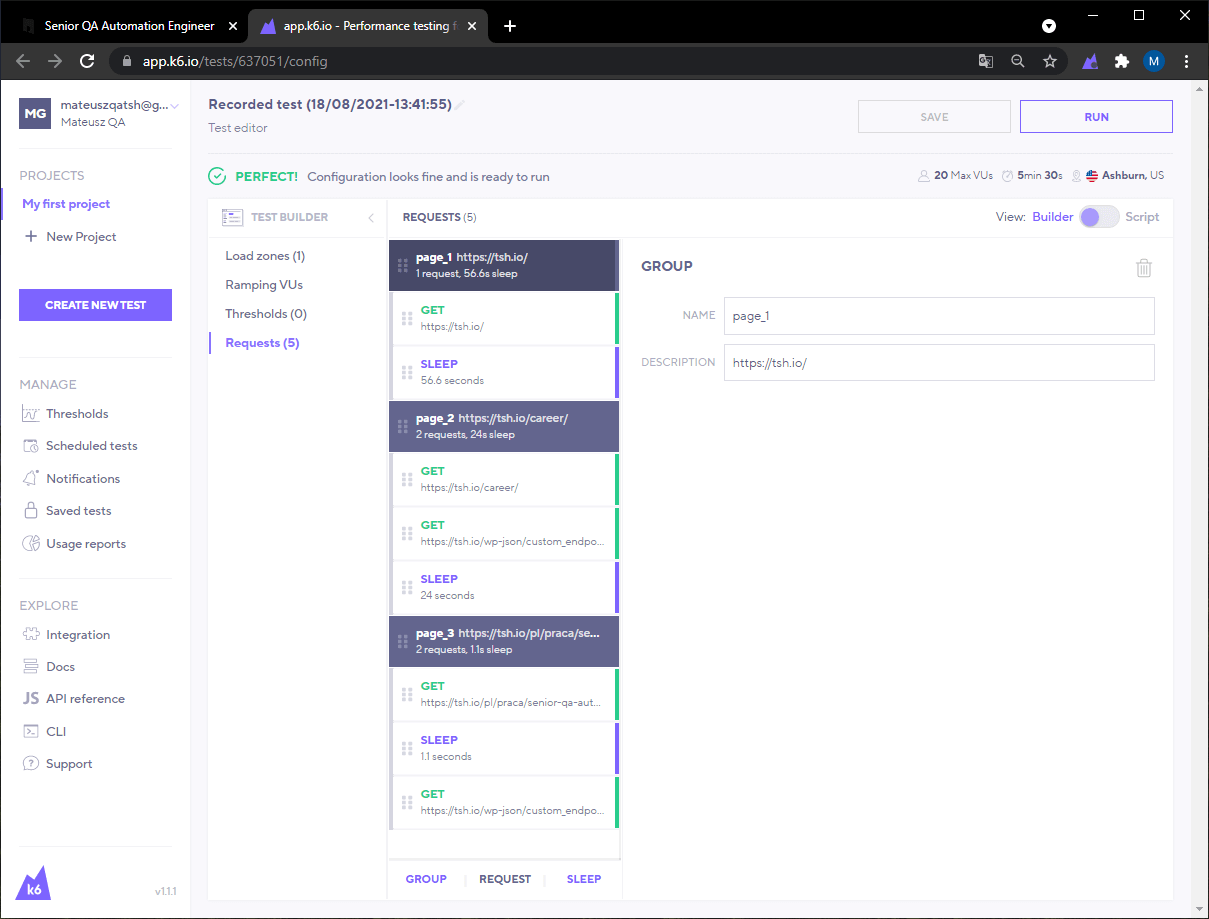This screenshot has height=919, width=1209.
Task: Click the CREATE NEW TEST button
Action: coord(95,305)
